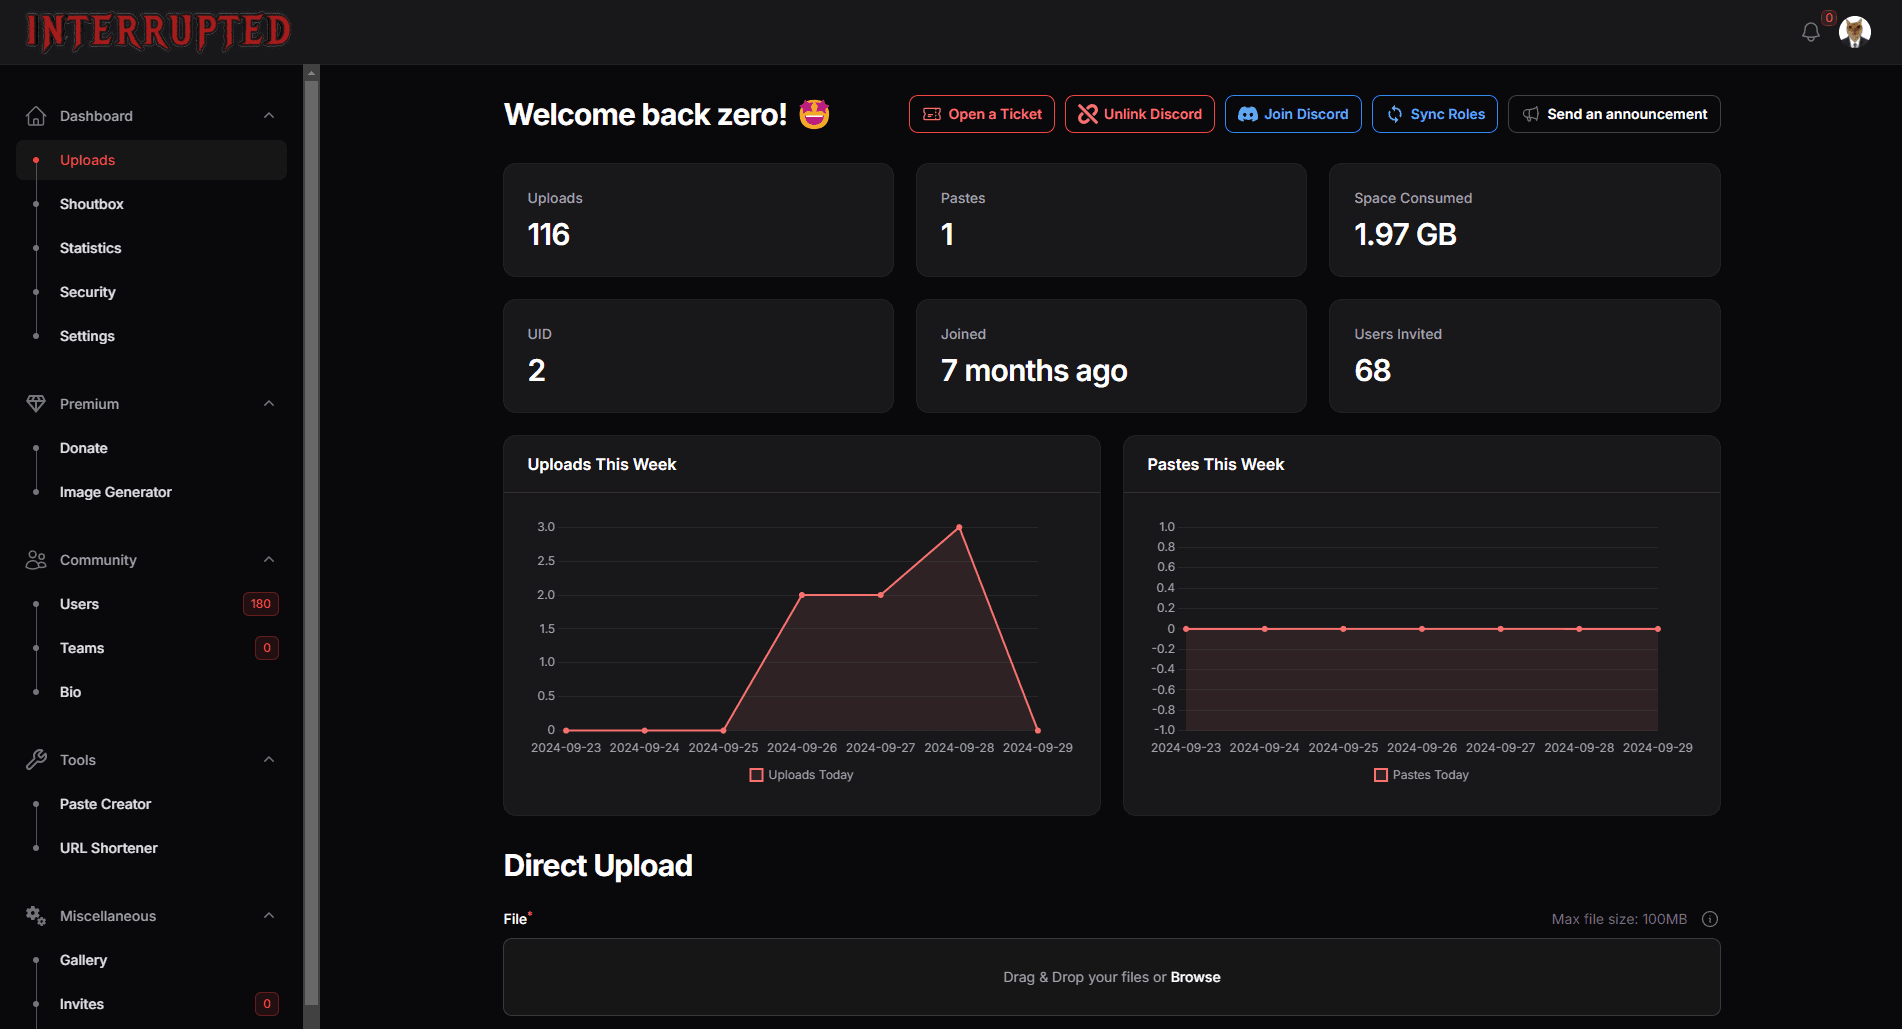Click the Teams count badge
The width and height of the screenshot is (1902, 1029).
[x=267, y=648]
